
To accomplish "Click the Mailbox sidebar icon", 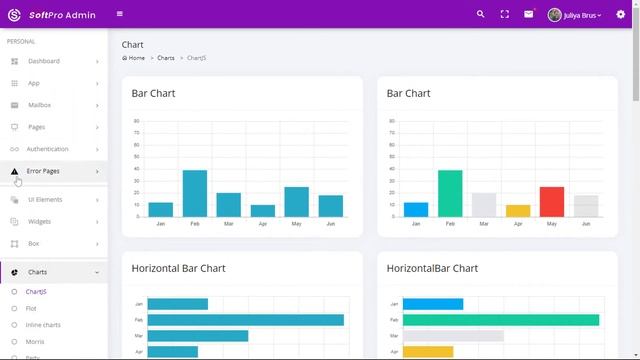I will pos(15,105).
